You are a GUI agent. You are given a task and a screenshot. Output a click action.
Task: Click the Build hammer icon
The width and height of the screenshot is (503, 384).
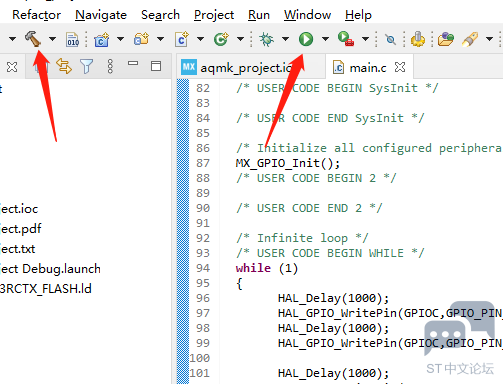33,39
